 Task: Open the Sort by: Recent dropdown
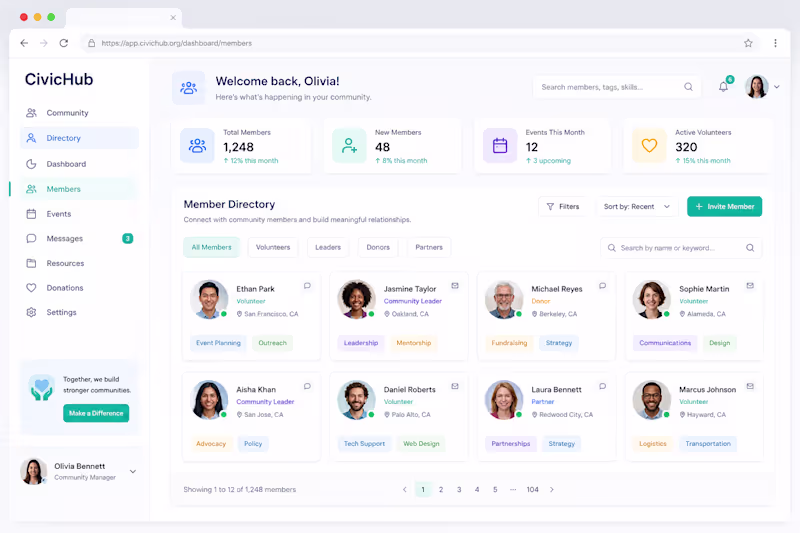coord(637,207)
